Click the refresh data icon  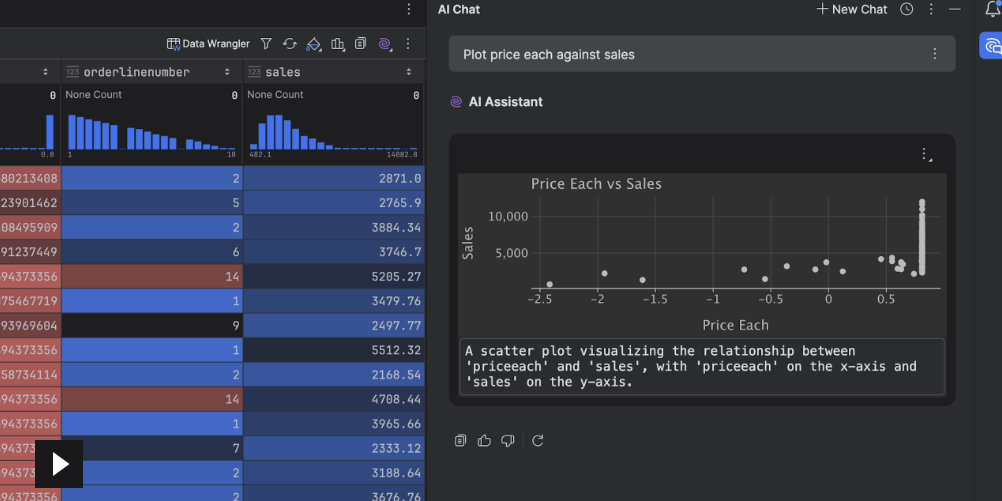pos(290,44)
